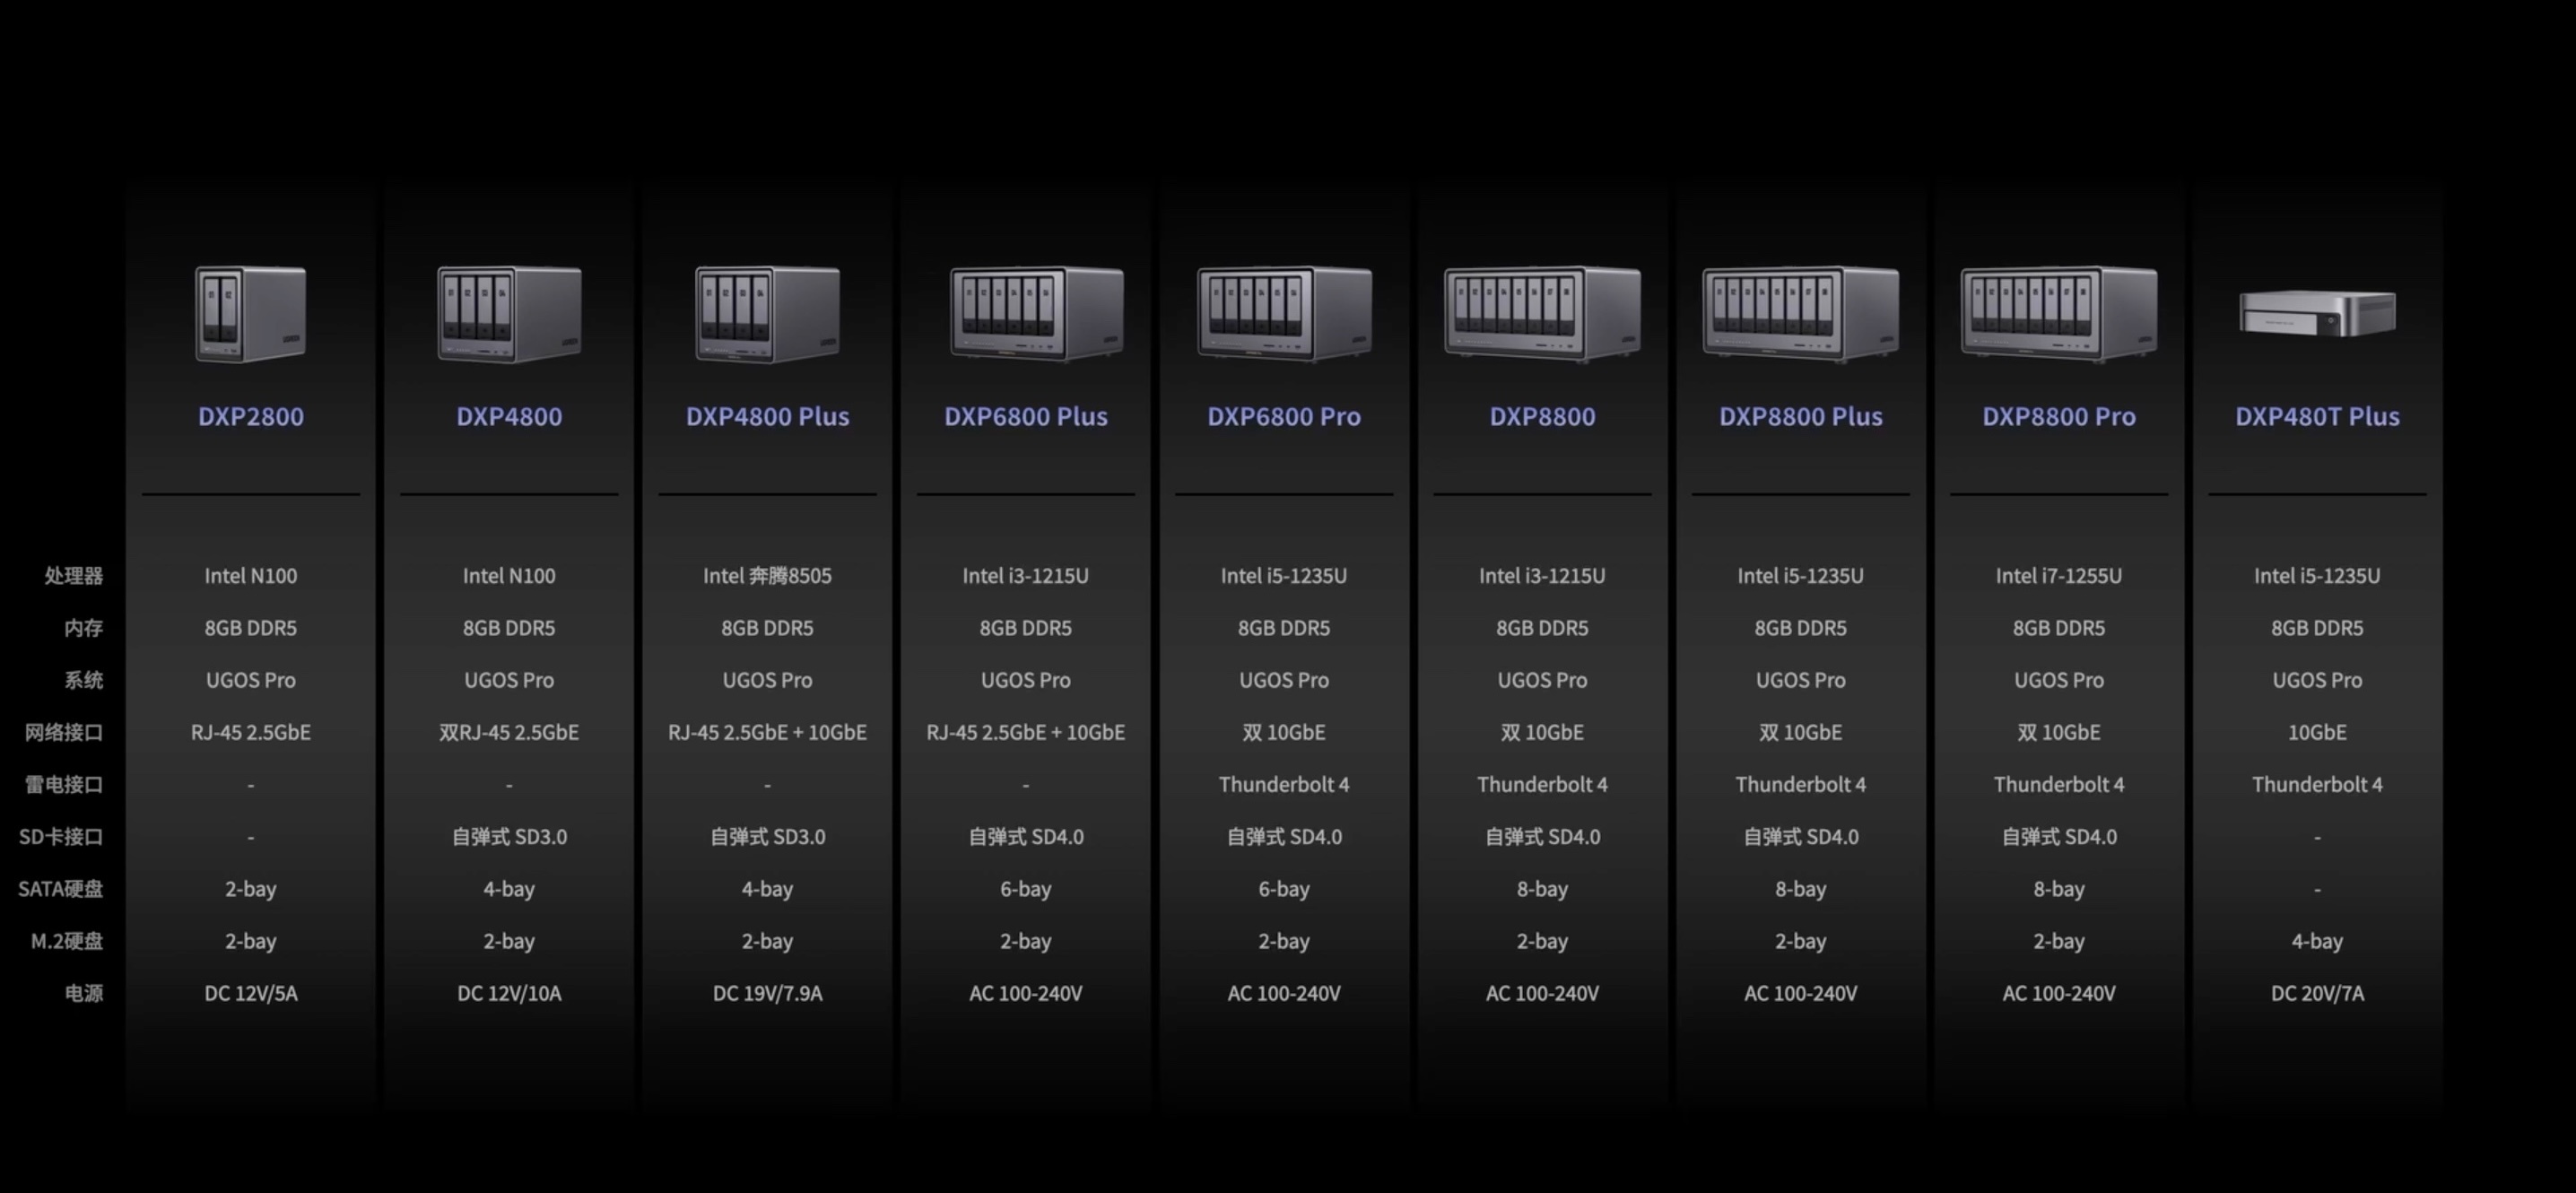The width and height of the screenshot is (2576, 1193).
Task: Click 自弹式 SD3.0 under DXP4800
Action: click(509, 837)
